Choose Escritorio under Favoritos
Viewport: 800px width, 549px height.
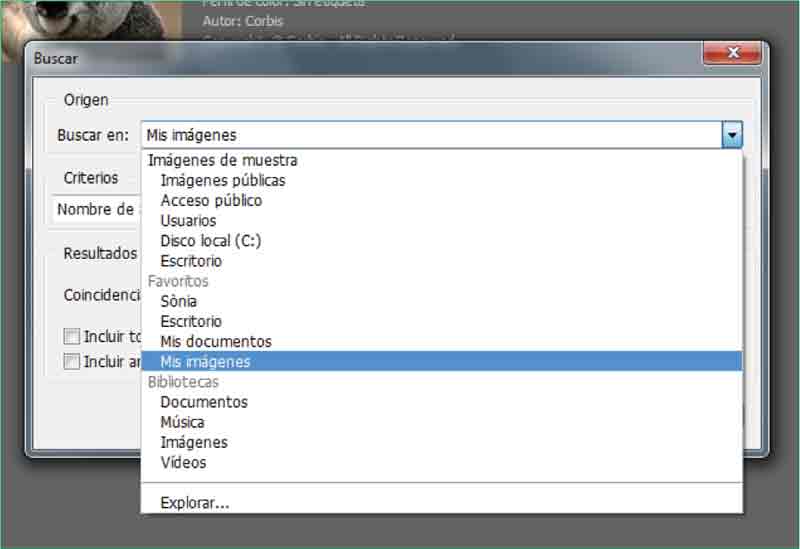191,322
